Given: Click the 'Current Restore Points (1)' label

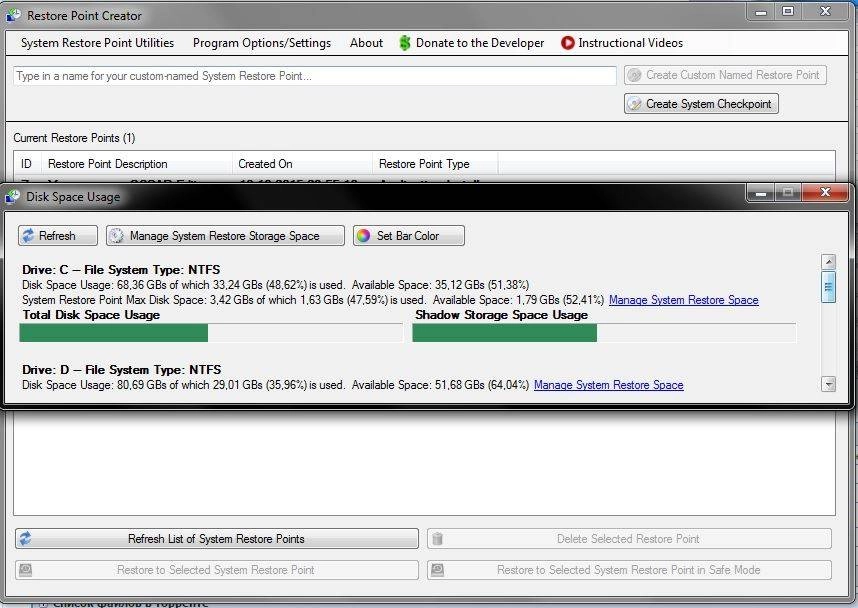Looking at the screenshot, I should [x=74, y=137].
